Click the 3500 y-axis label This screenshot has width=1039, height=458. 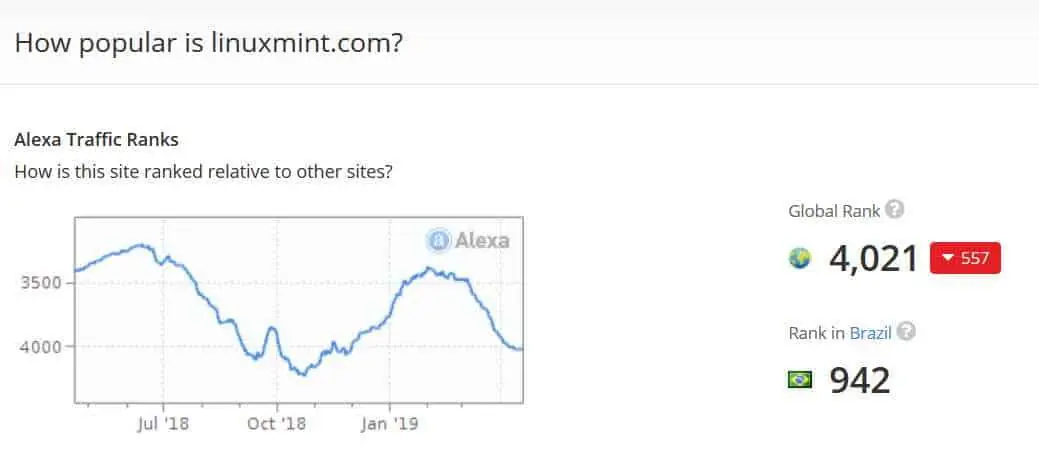click(x=42, y=283)
